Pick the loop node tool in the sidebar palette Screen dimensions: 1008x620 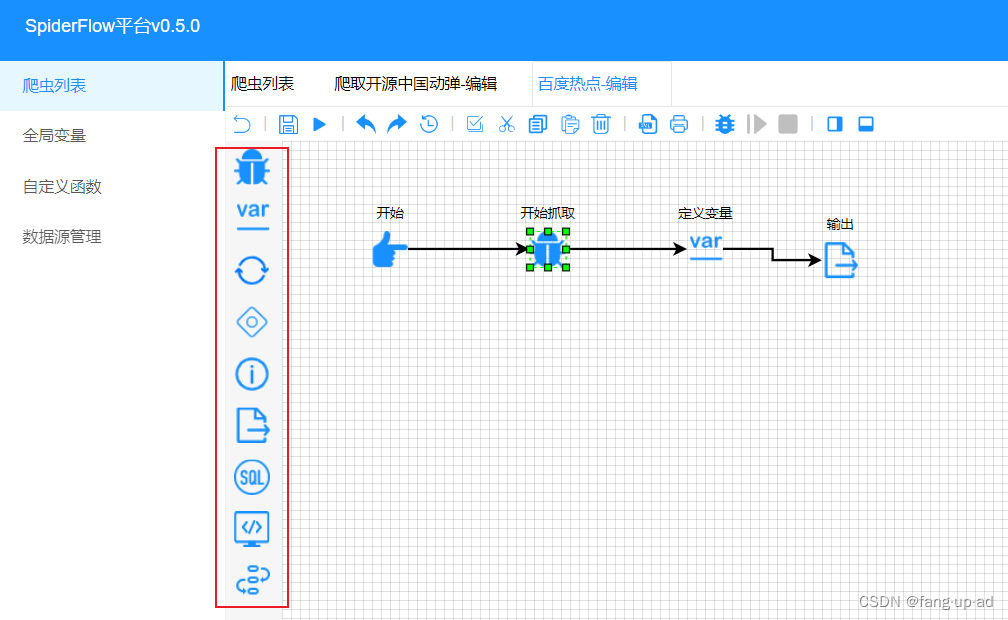tap(251, 270)
